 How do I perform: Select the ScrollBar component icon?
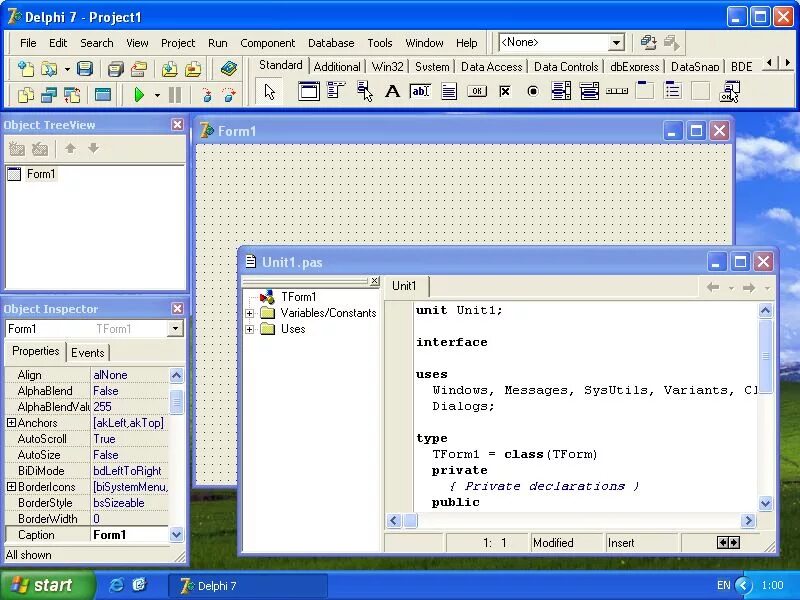[x=617, y=91]
